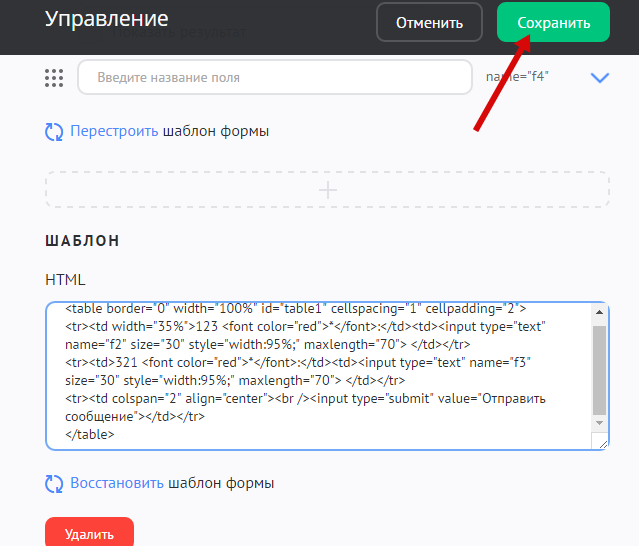Click the name="f4" field label

[x=517, y=77]
